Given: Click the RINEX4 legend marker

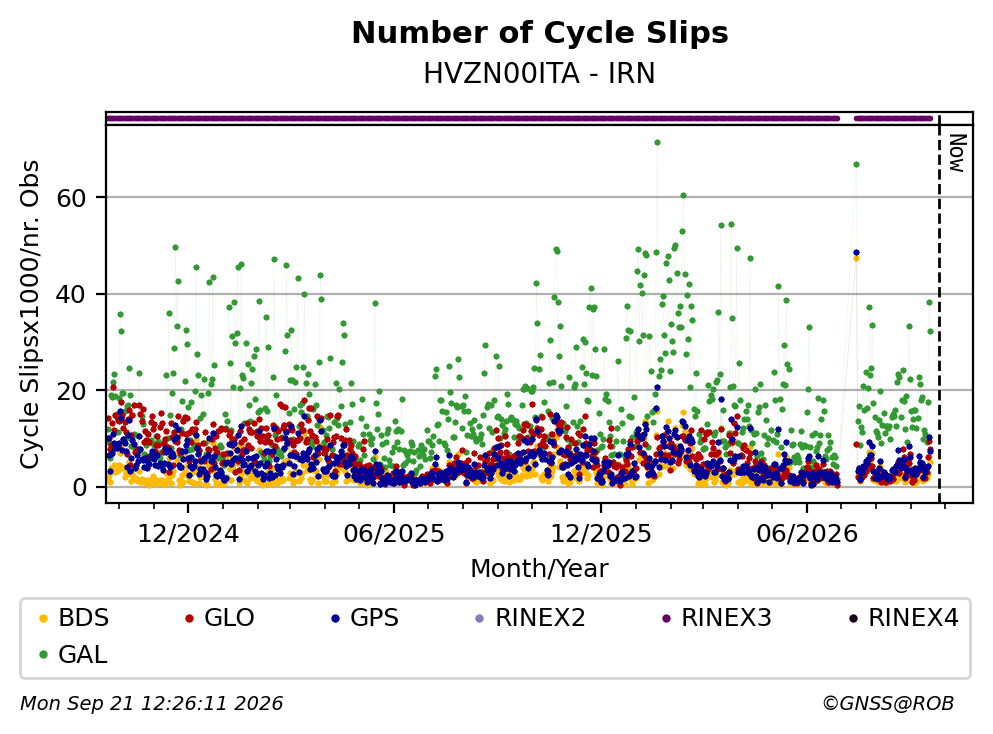Looking at the screenshot, I should coord(853,618).
